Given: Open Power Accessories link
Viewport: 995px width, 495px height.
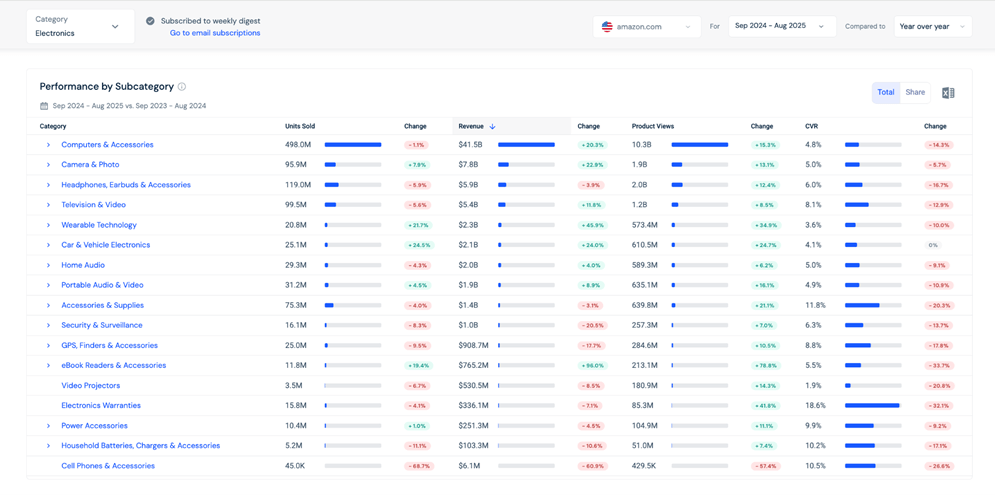Looking at the screenshot, I should 94,426.
